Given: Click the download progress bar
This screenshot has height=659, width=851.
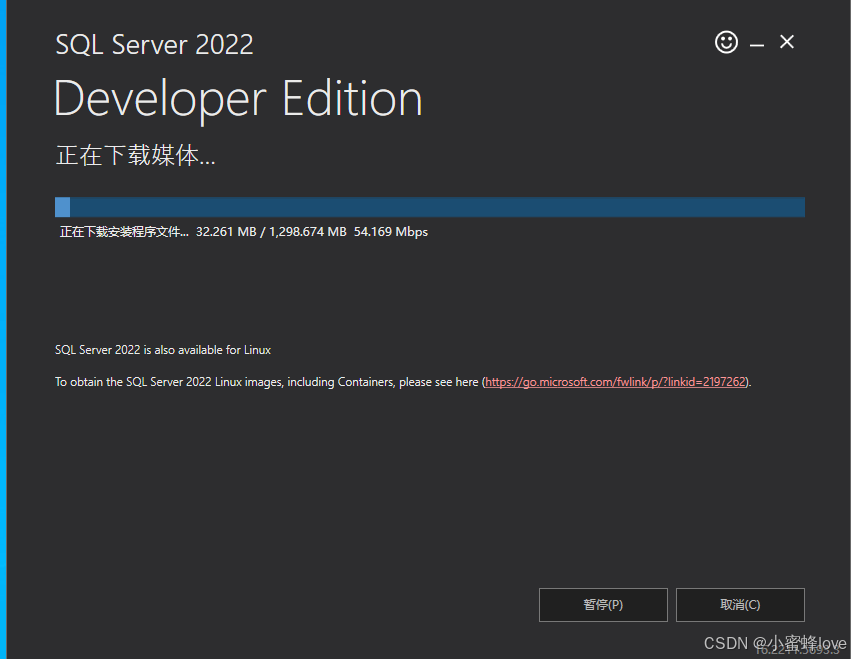Looking at the screenshot, I should [x=430, y=207].
